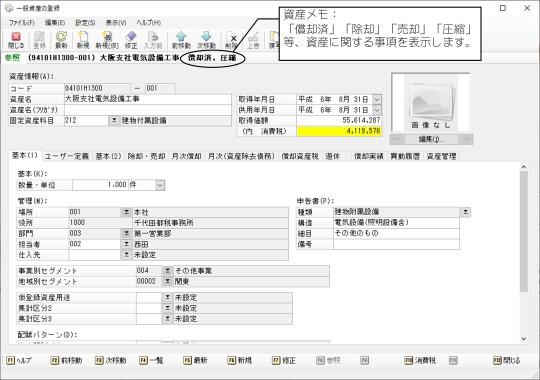
Task: Click the vertical scrollbar thumb
Action: pos(524,232)
